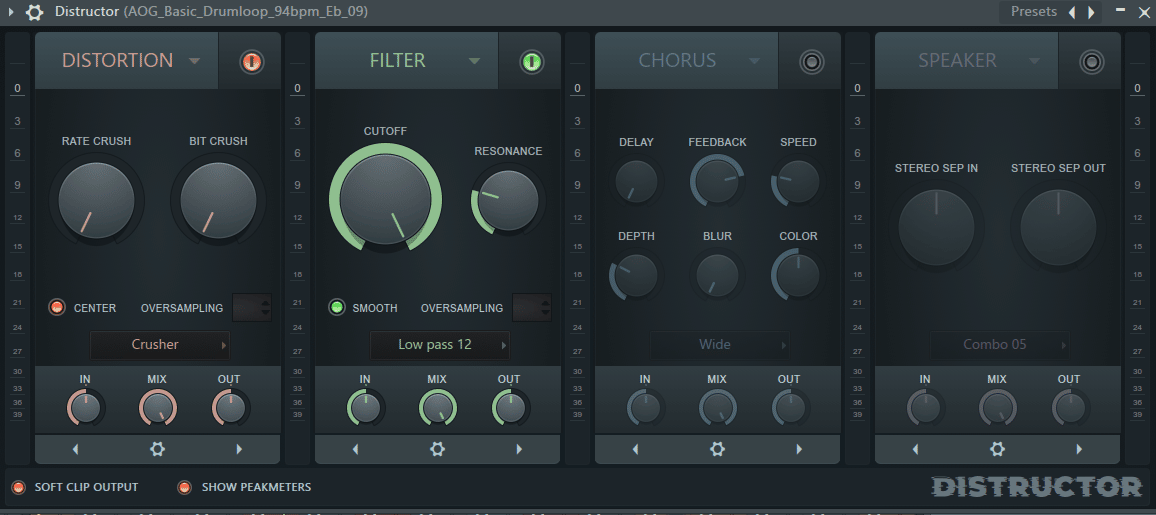
Task: Click the Speaker OUT knob
Action: pyautogui.click(x=1070, y=408)
